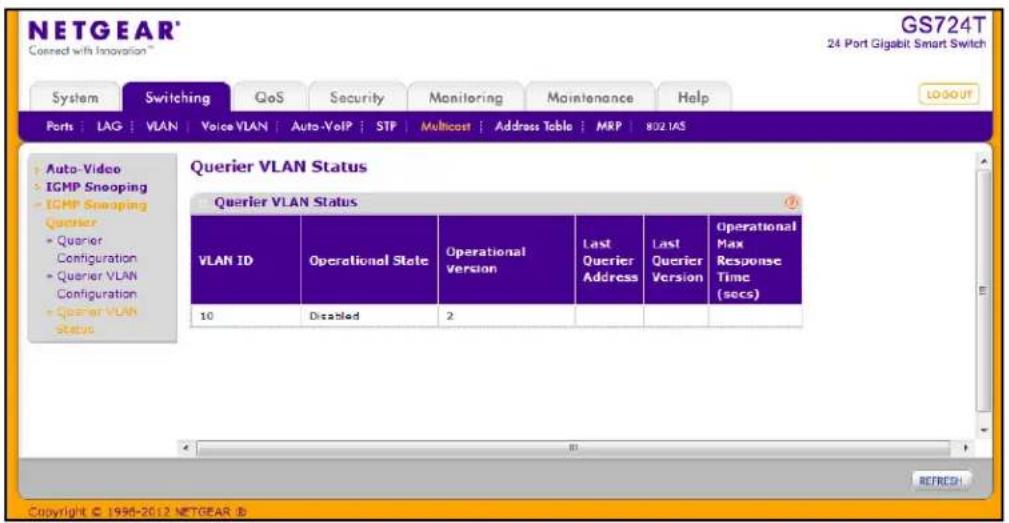
Task: Click the horizontal scrollbar thumb
Action: (x=573, y=447)
